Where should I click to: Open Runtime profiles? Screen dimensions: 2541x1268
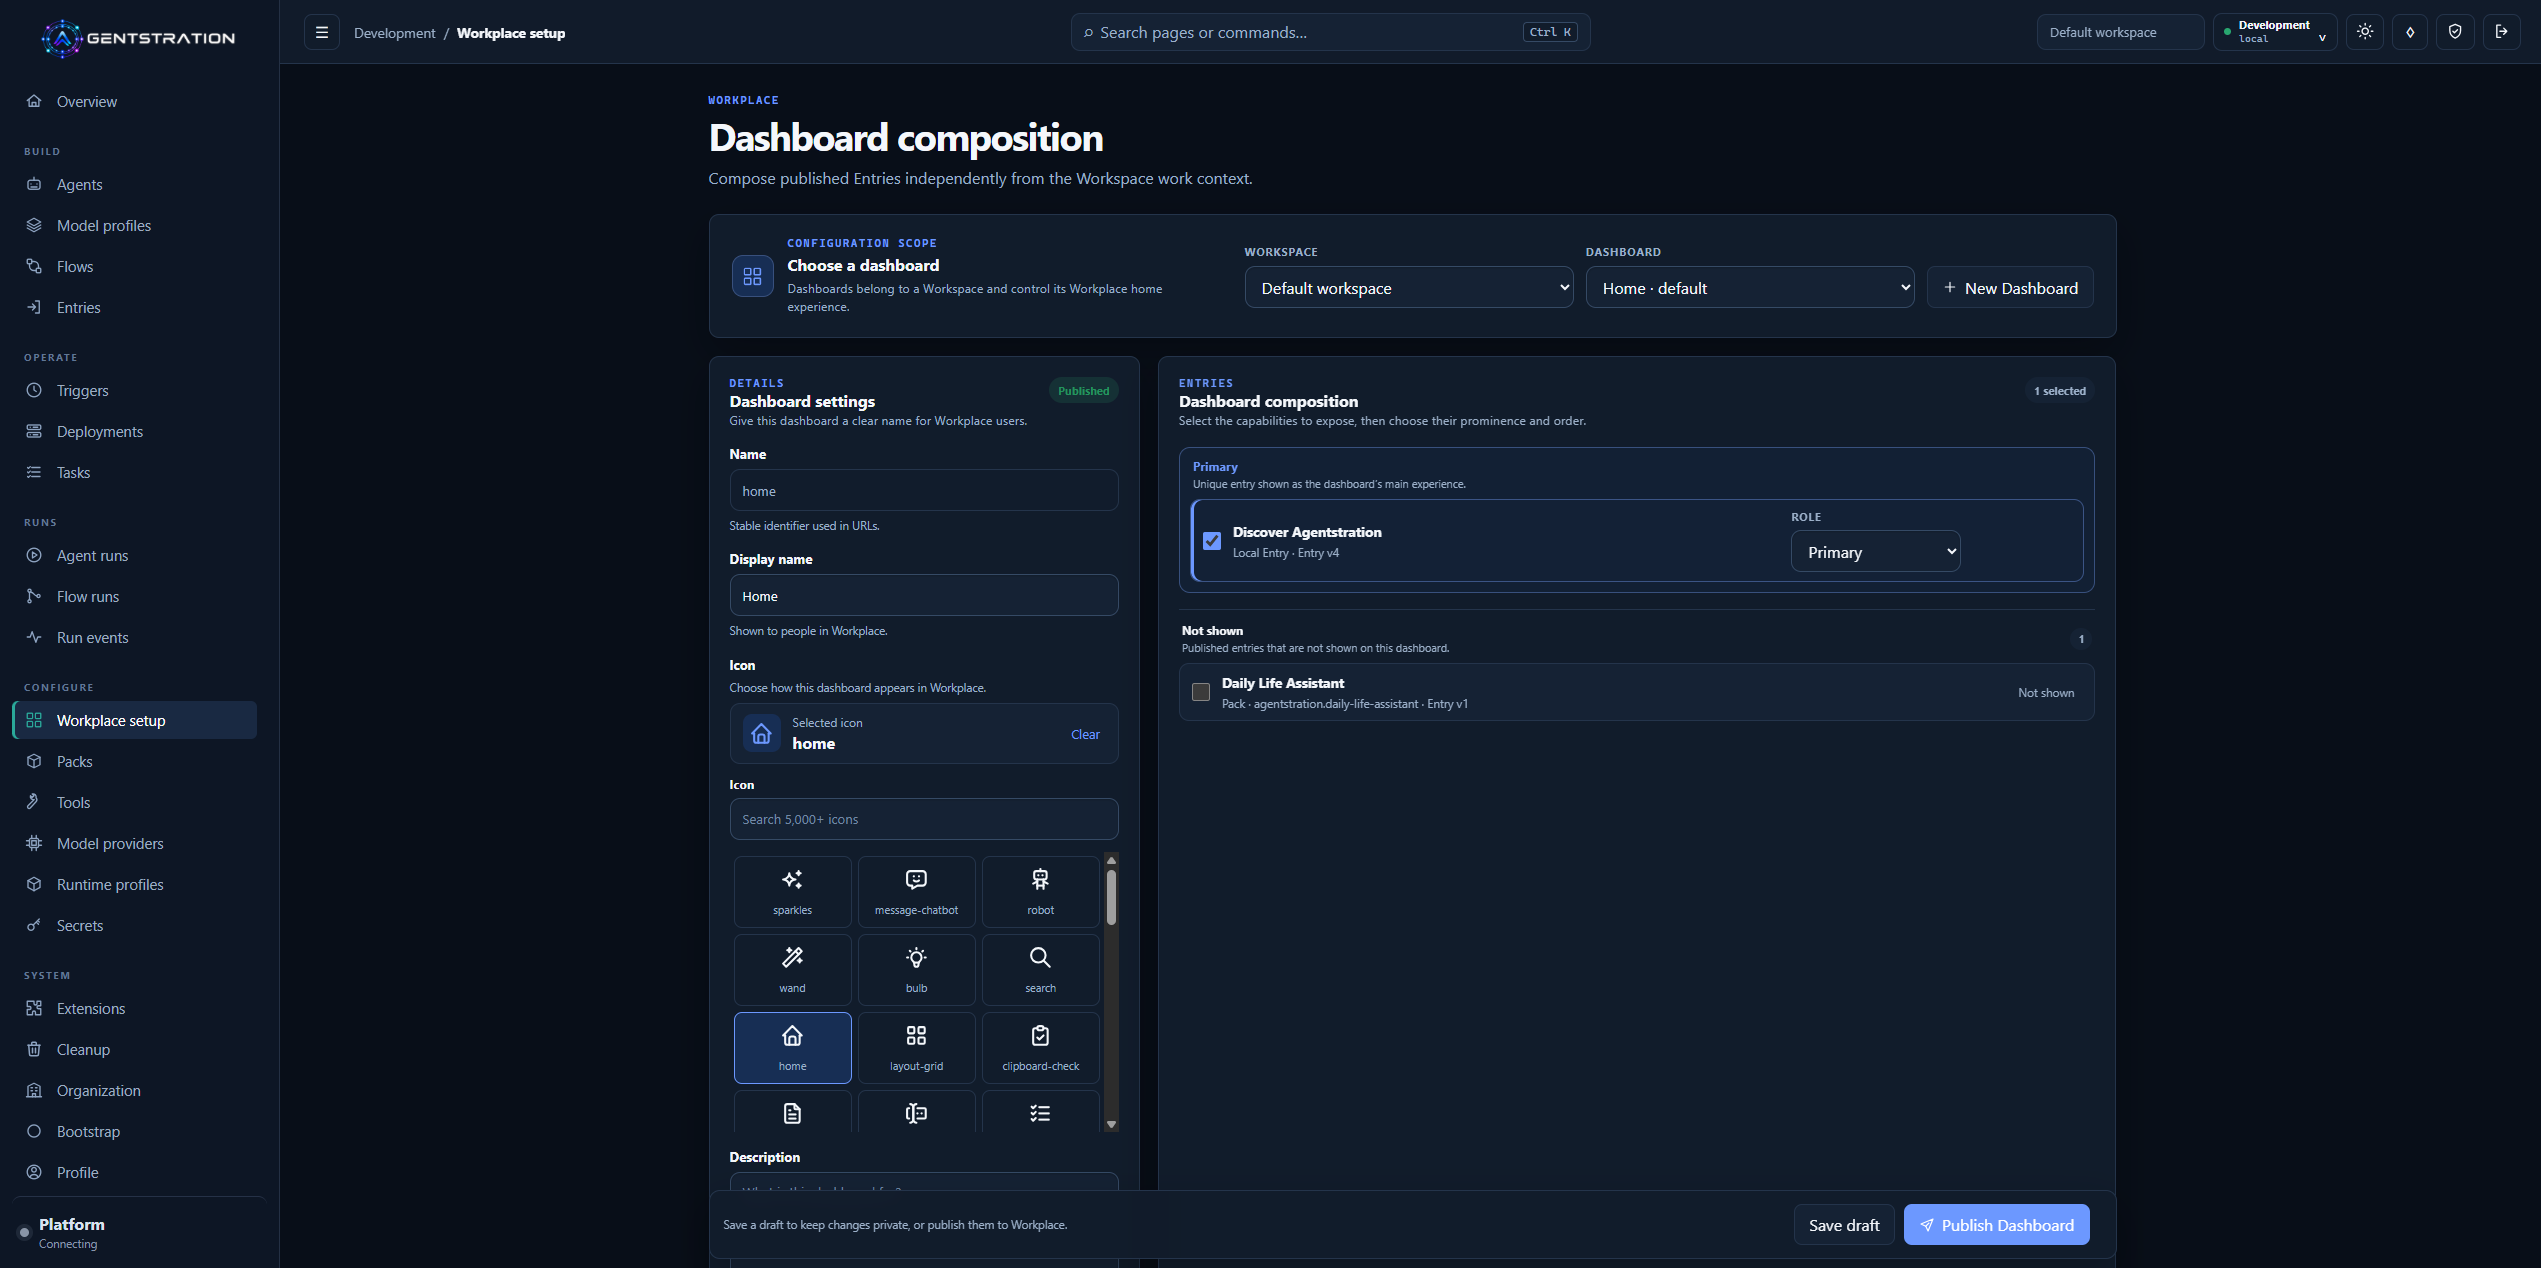tap(134, 884)
